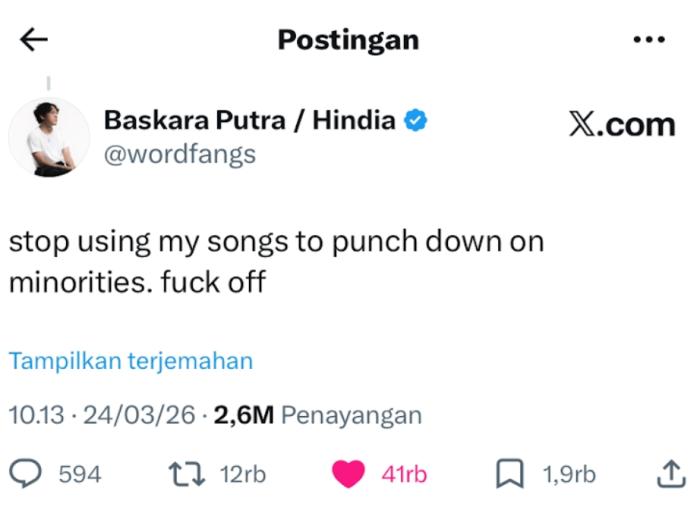Tap Tampilkan terjemahan to translate post
Image resolution: width=700 pixels, height=510 pixels.
tap(131, 361)
